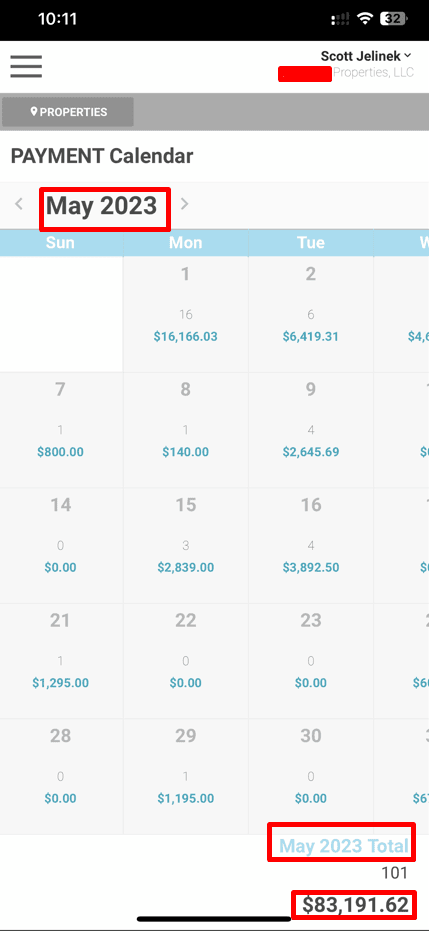Image resolution: width=429 pixels, height=931 pixels.
Task: View the $1,295.00 payment on May 21
Action: pos(60,683)
